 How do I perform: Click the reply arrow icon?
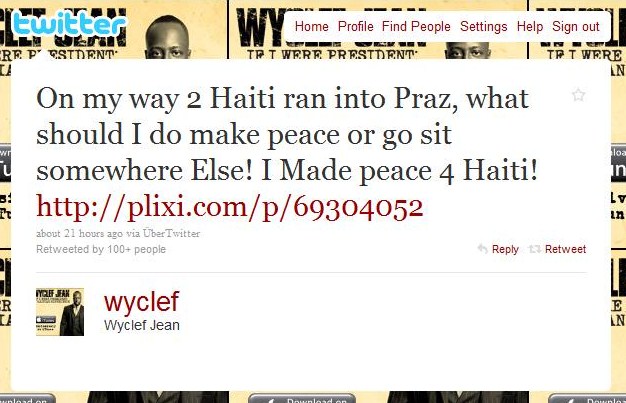click(x=483, y=249)
